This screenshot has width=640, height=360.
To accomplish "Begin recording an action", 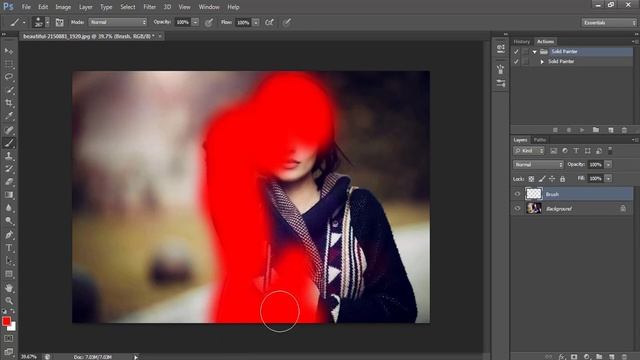I will [x=568, y=130].
